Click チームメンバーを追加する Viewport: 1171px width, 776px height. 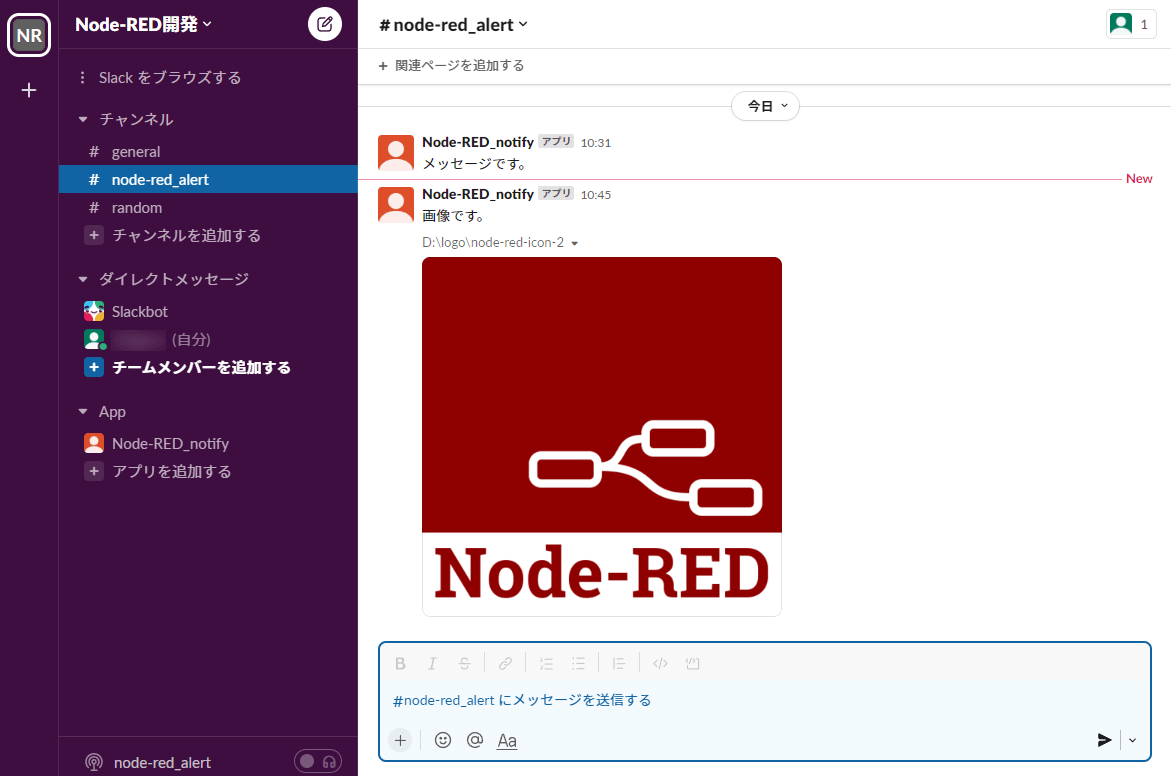click(201, 367)
